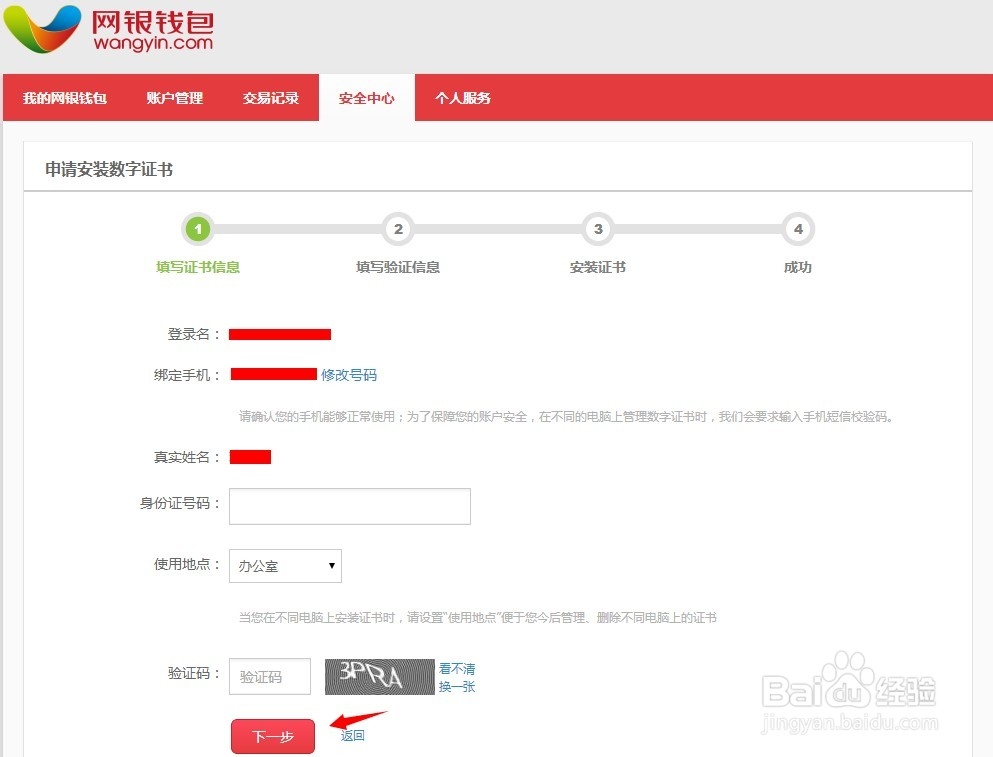This screenshot has height=757, width=993.
Task: Click step 4 circle 成功
Action: coord(797,229)
